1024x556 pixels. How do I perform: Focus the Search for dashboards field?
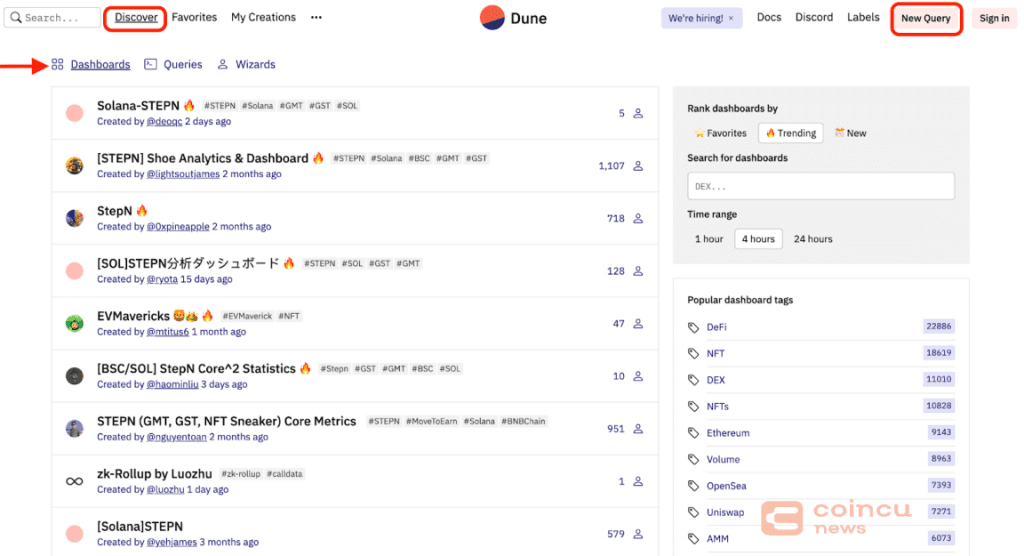click(x=821, y=186)
